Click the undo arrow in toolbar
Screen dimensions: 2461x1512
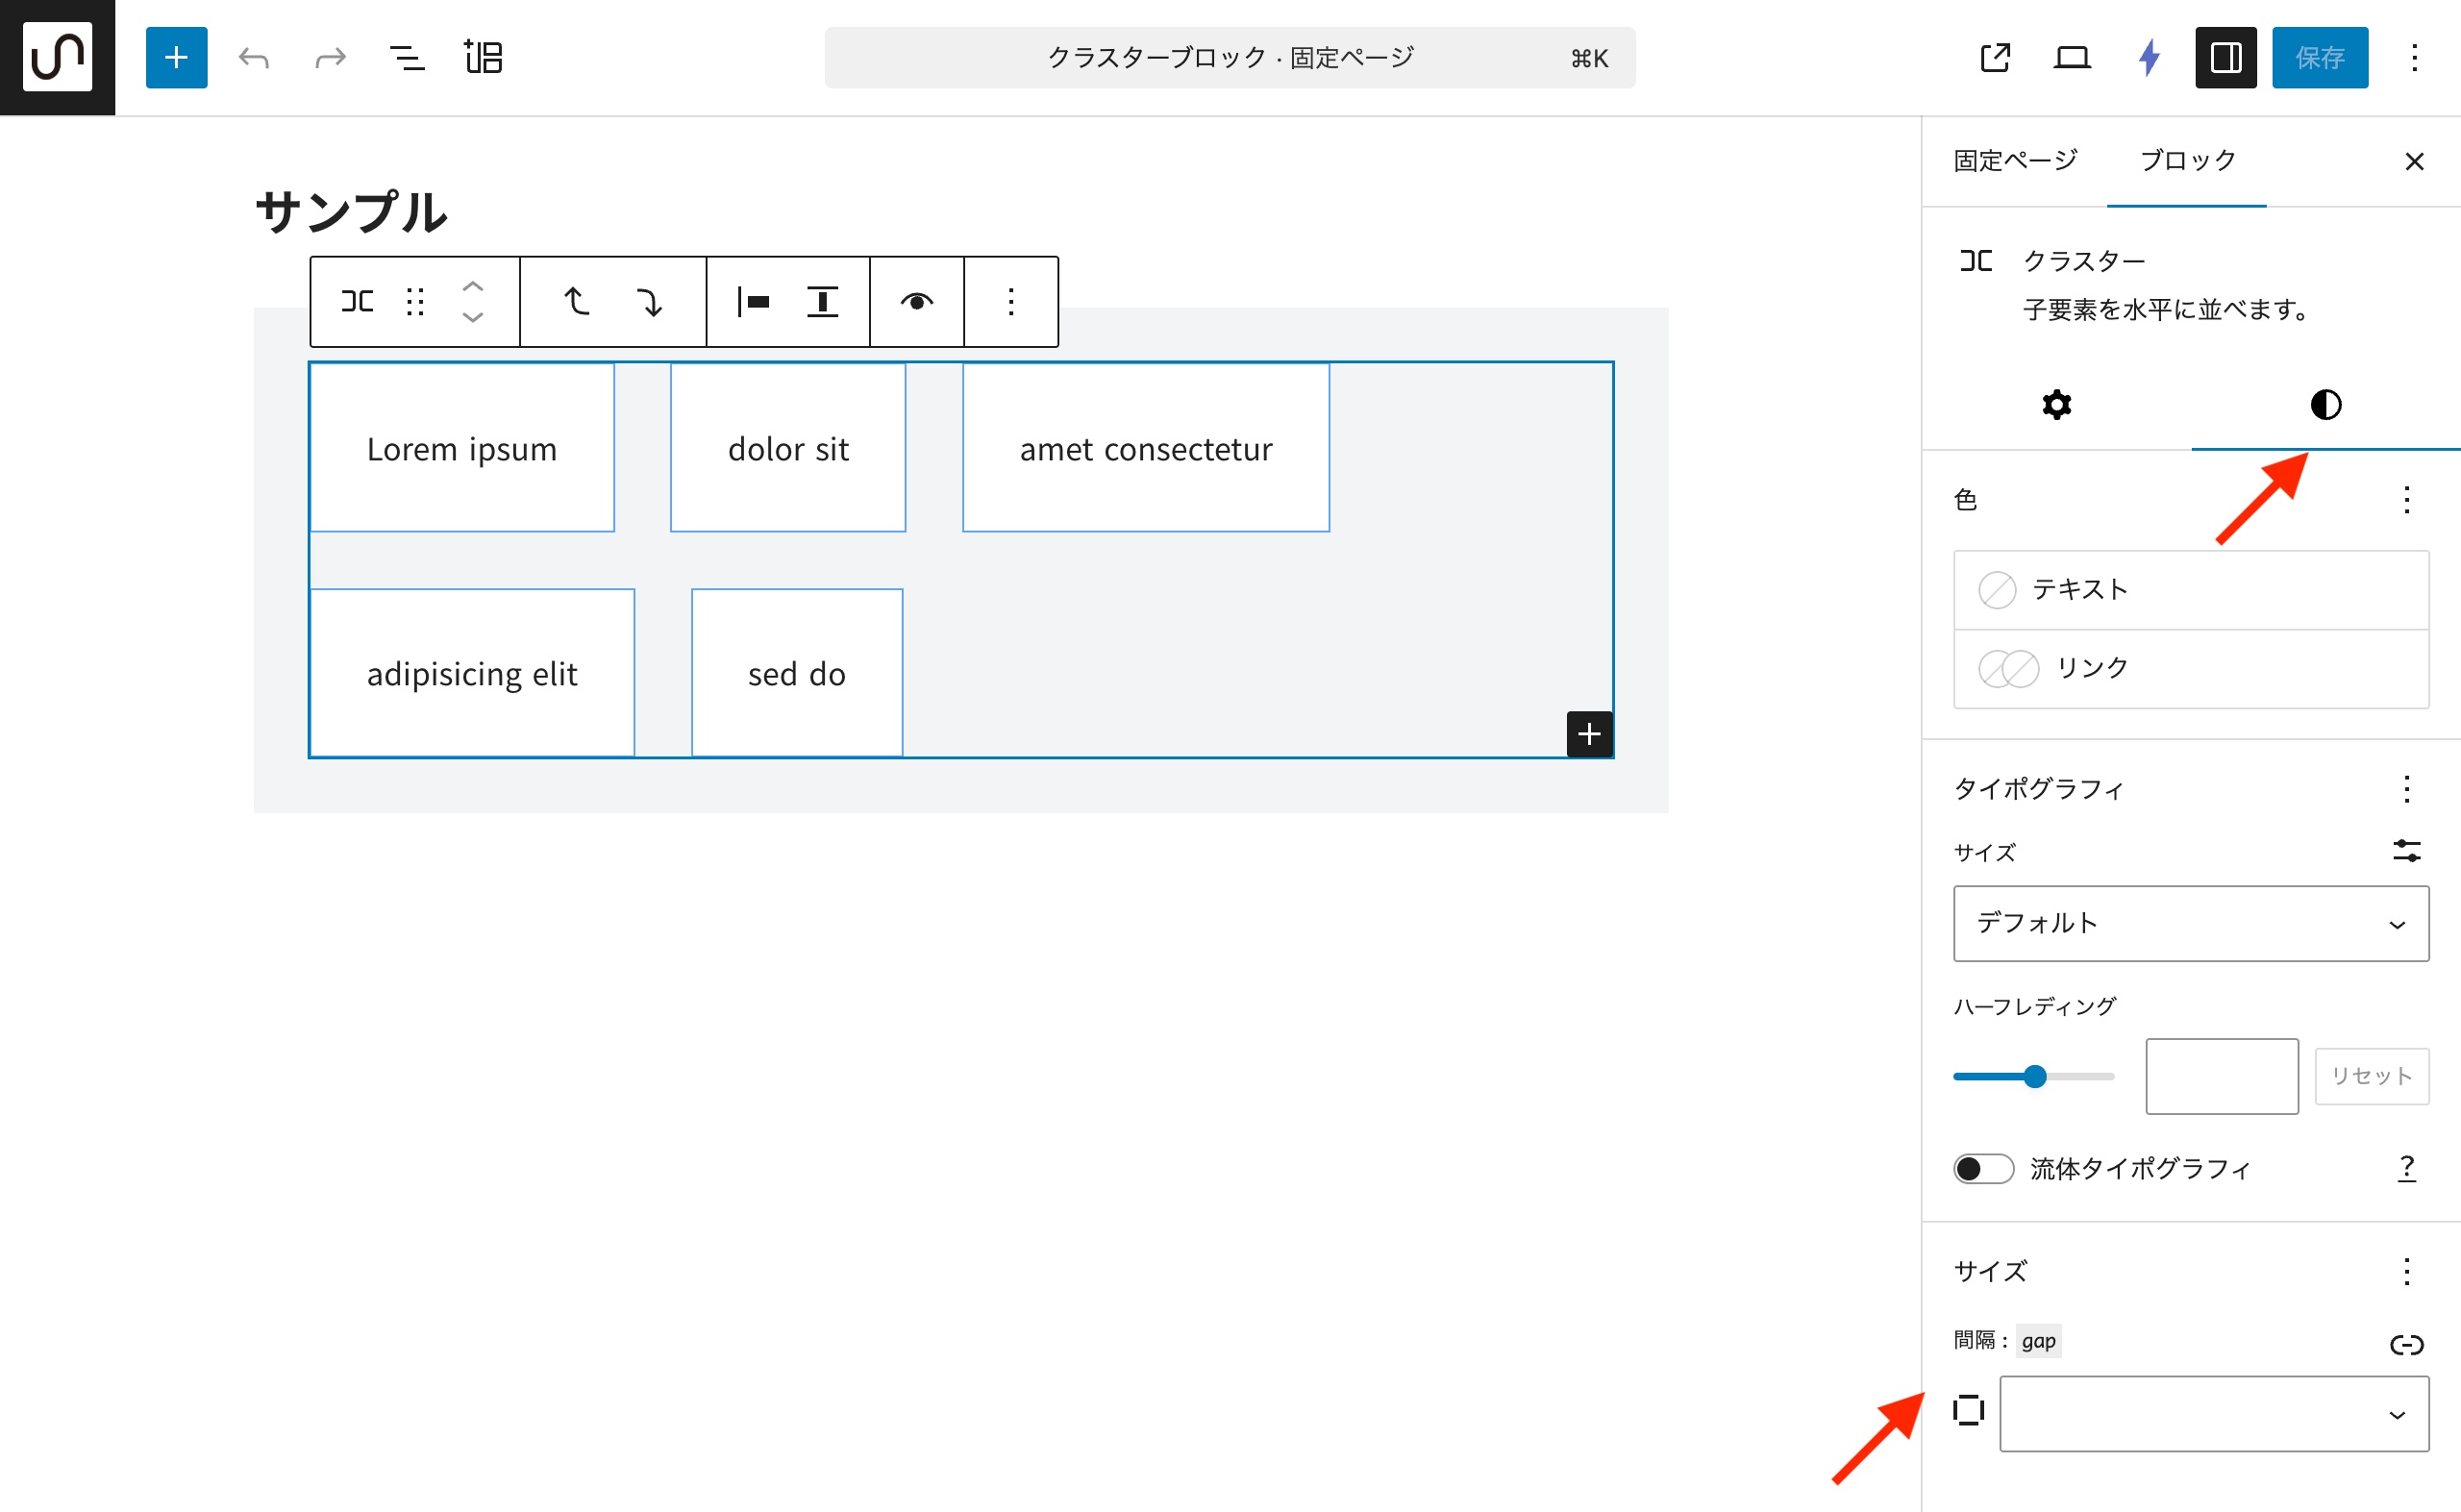(254, 58)
